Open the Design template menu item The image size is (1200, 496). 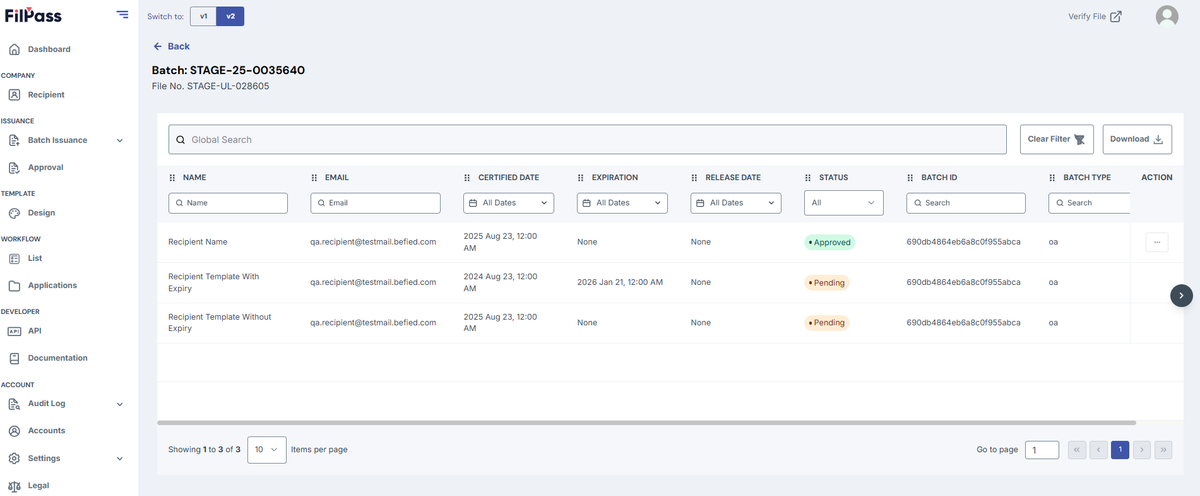point(42,213)
